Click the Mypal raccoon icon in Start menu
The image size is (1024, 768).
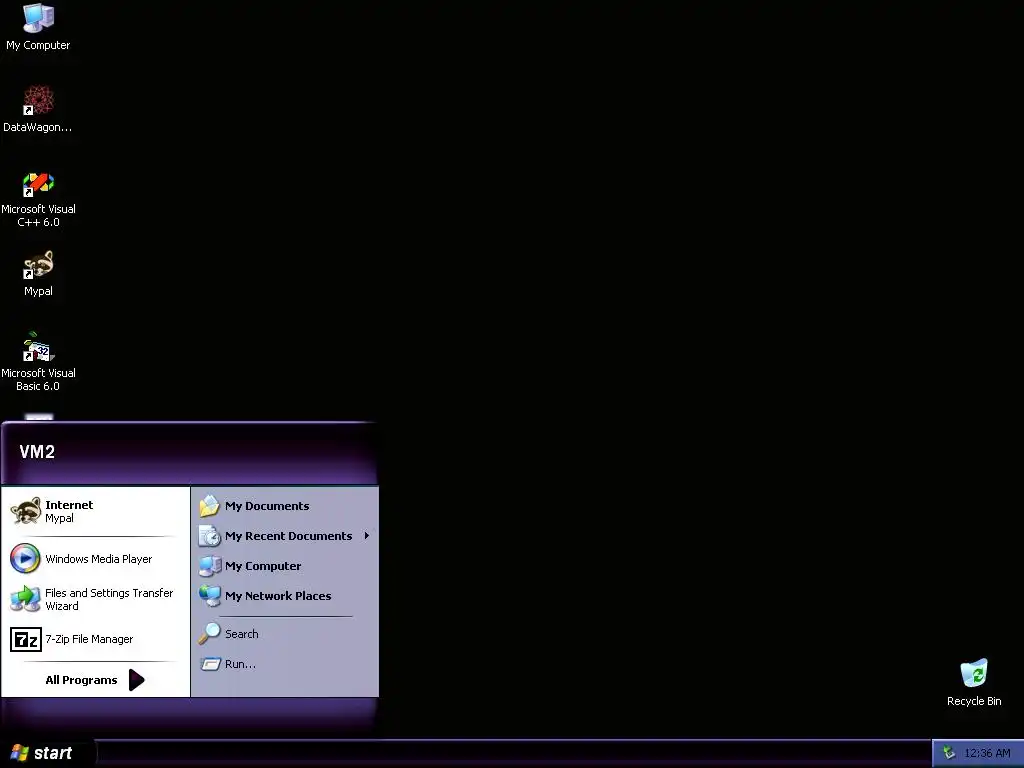click(x=25, y=511)
